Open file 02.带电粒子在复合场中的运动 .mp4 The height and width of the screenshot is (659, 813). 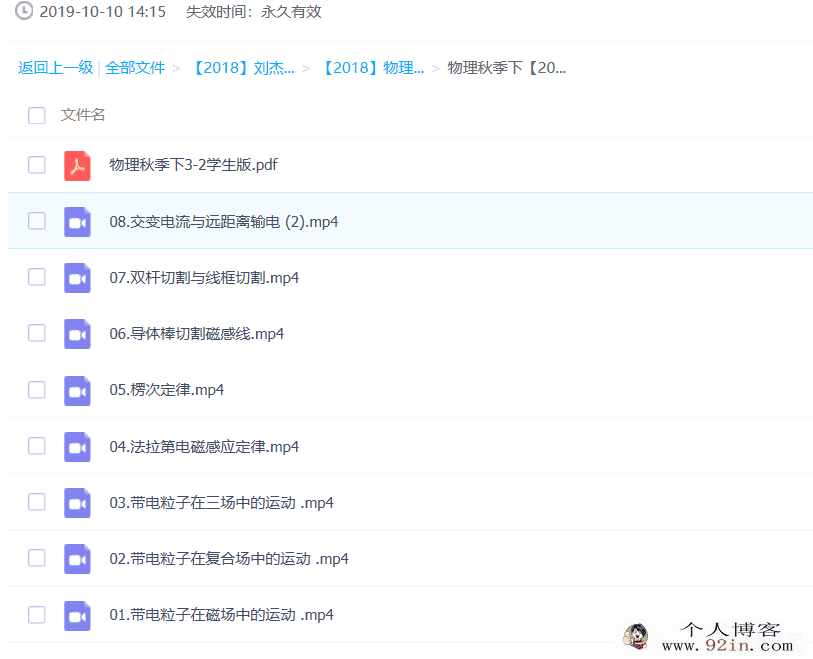click(x=229, y=559)
